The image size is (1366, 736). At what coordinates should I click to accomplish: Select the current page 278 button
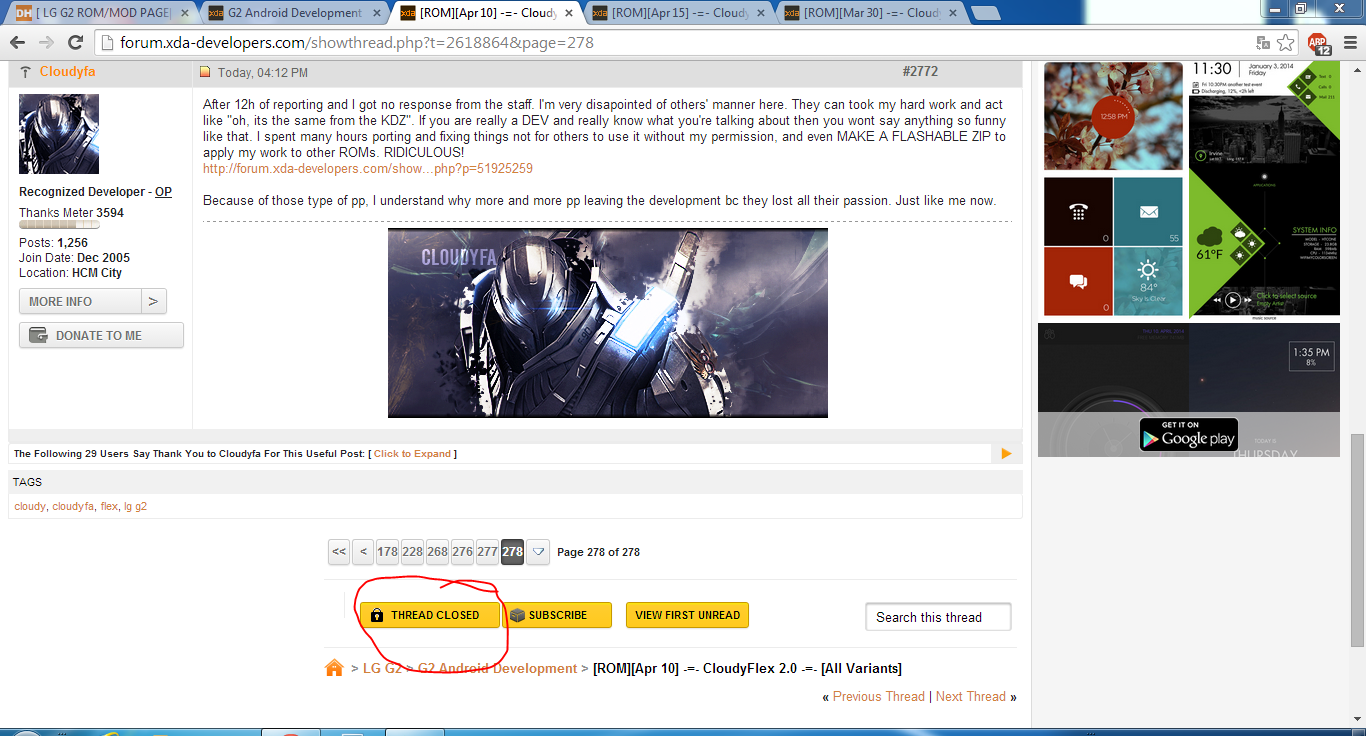click(x=512, y=552)
